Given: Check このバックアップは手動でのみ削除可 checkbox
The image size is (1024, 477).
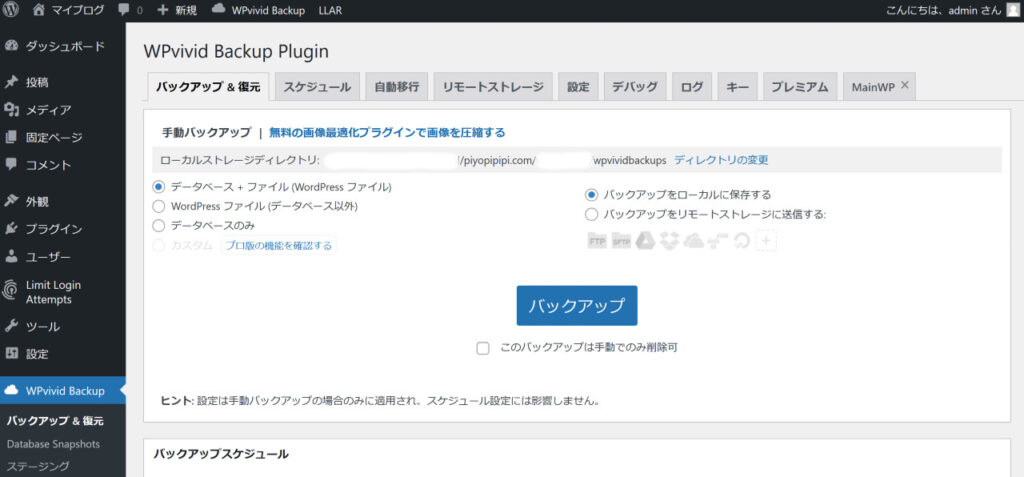Looking at the screenshot, I should 483,348.
